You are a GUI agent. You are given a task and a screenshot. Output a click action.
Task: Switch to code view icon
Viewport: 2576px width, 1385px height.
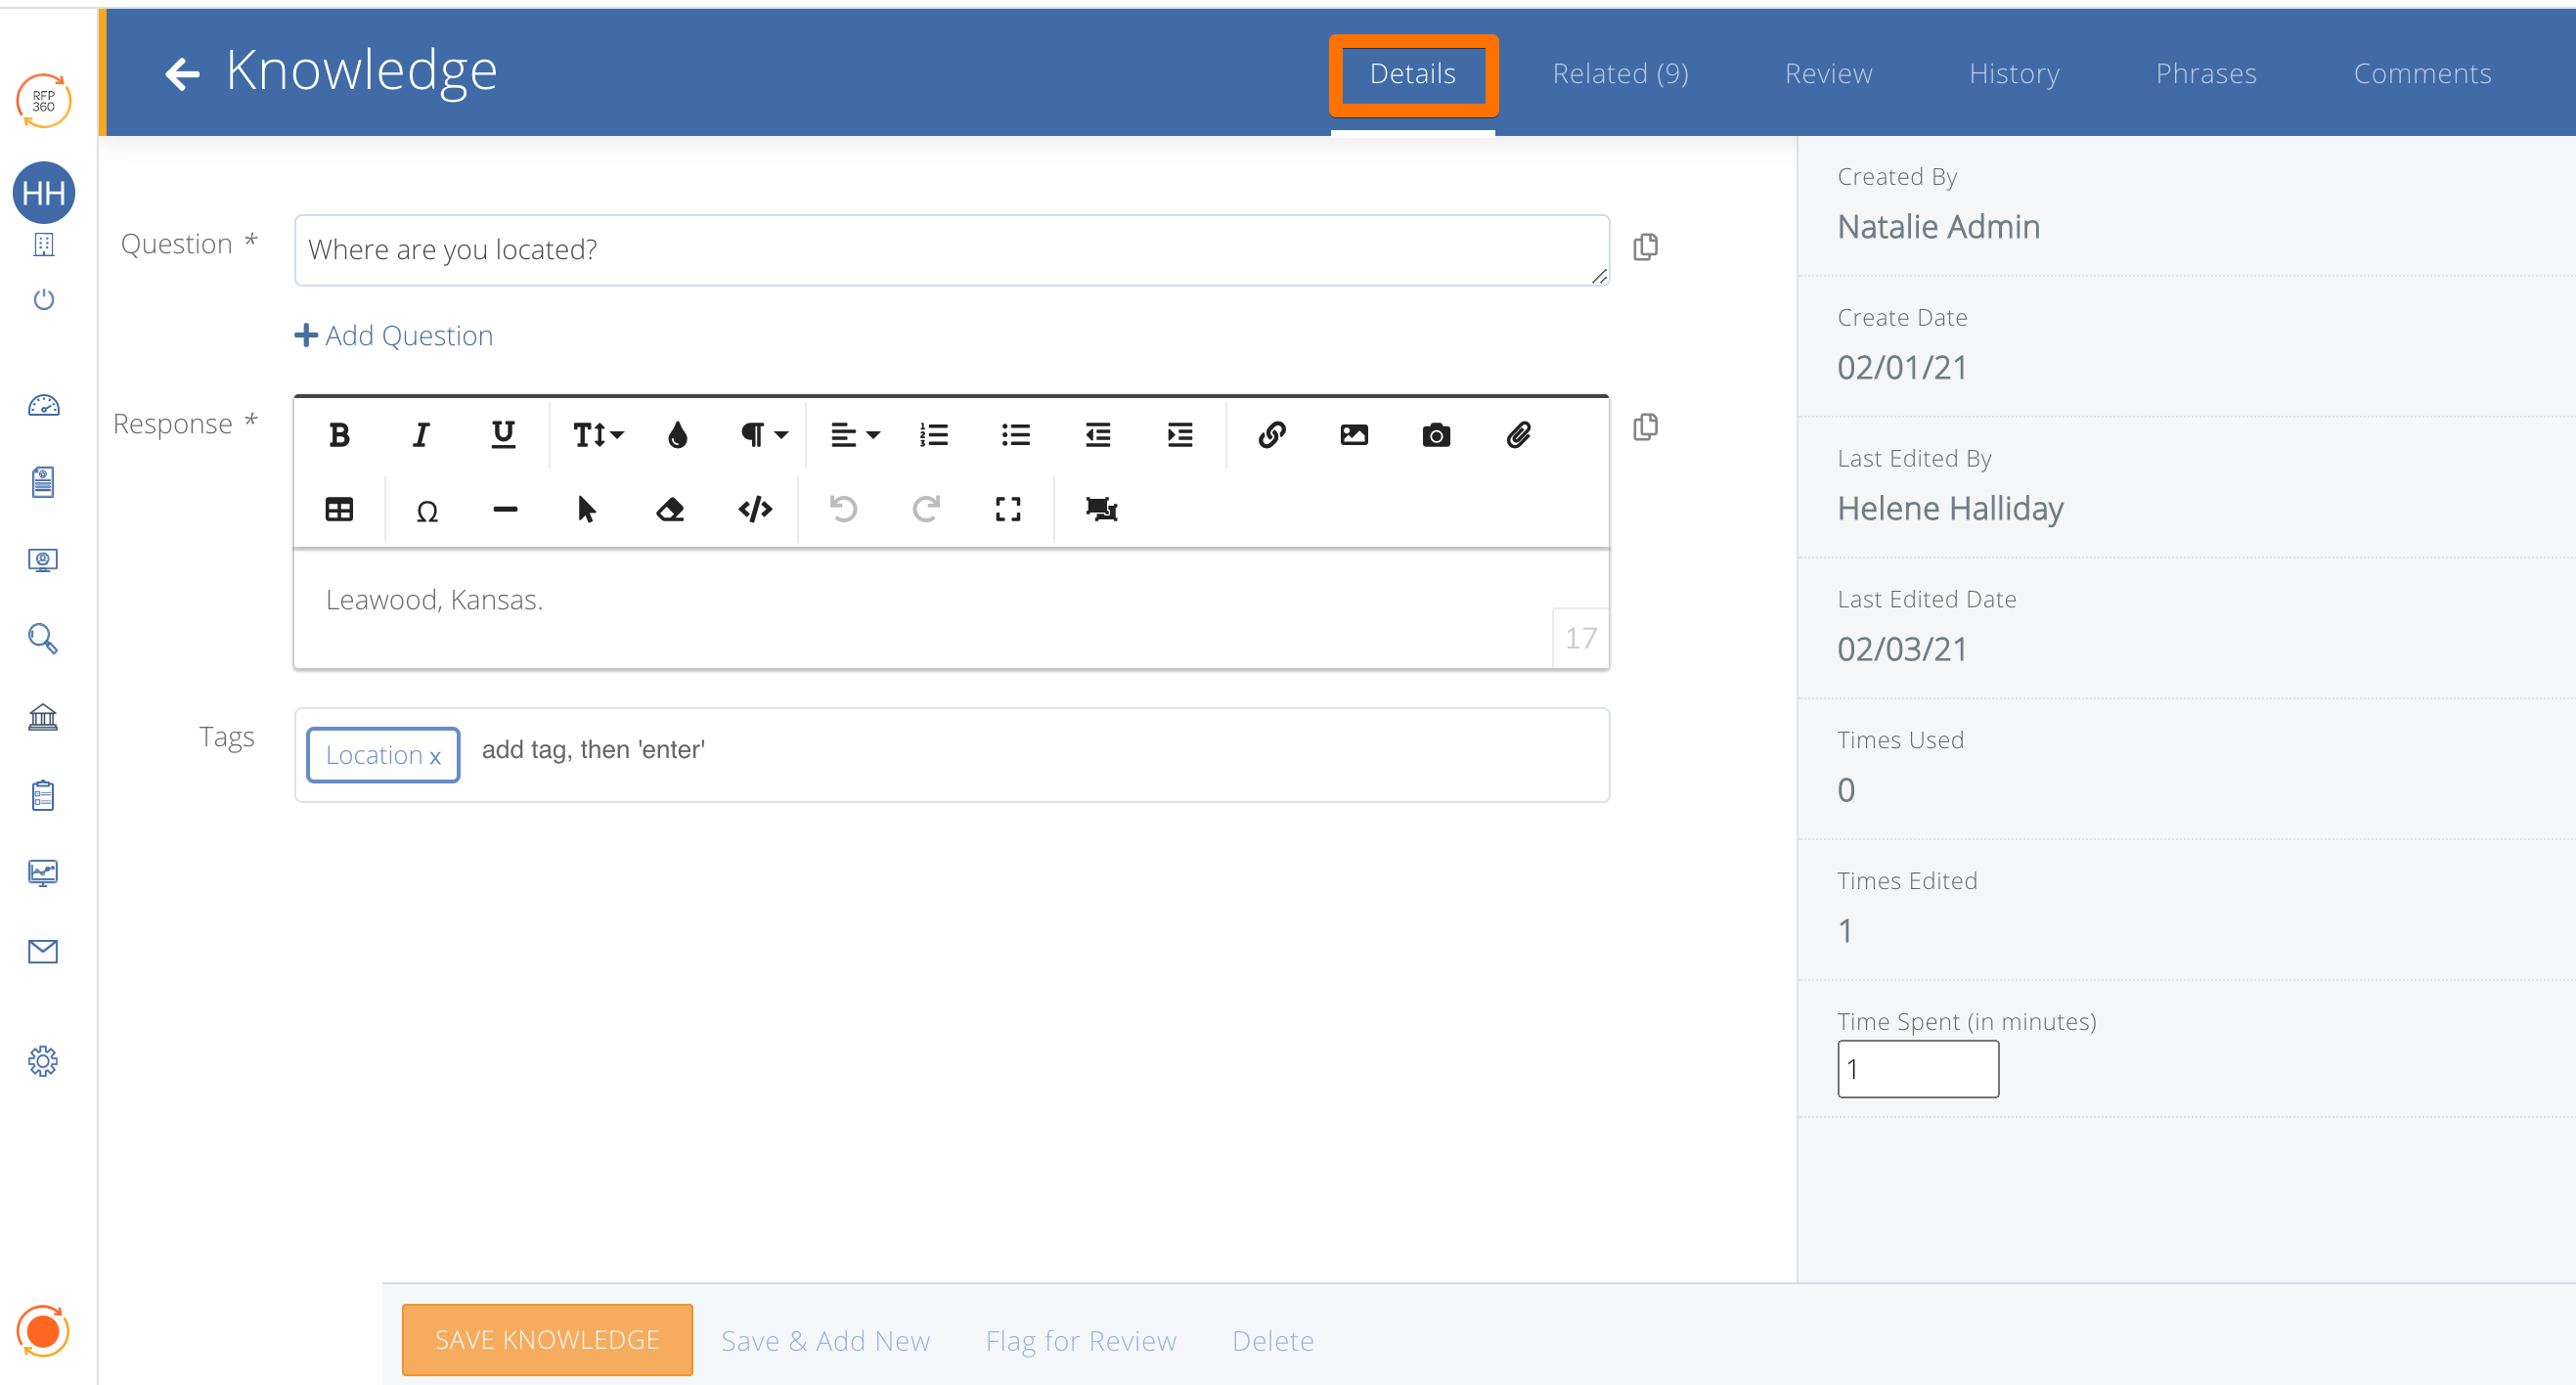(x=755, y=510)
